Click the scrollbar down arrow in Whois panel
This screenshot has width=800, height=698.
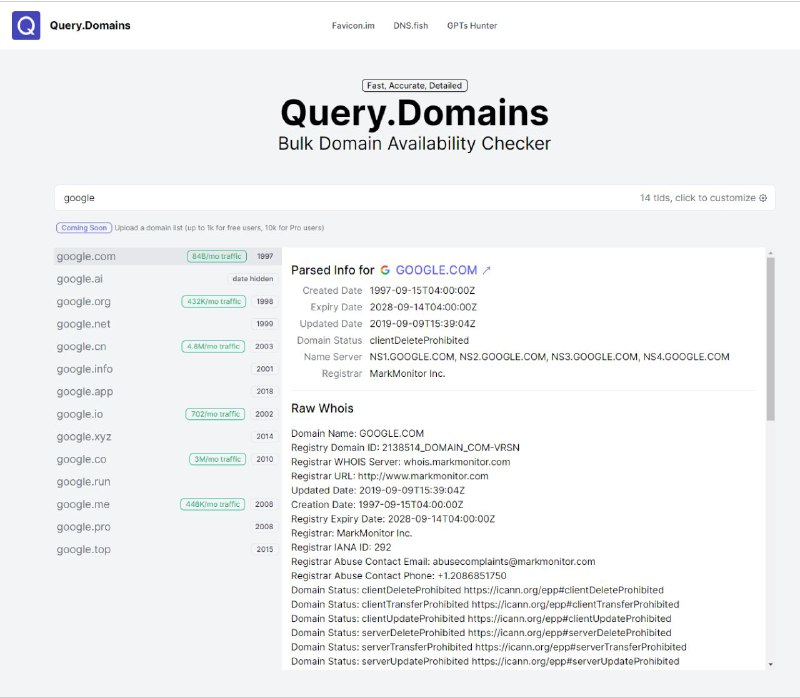coord(770,664)
